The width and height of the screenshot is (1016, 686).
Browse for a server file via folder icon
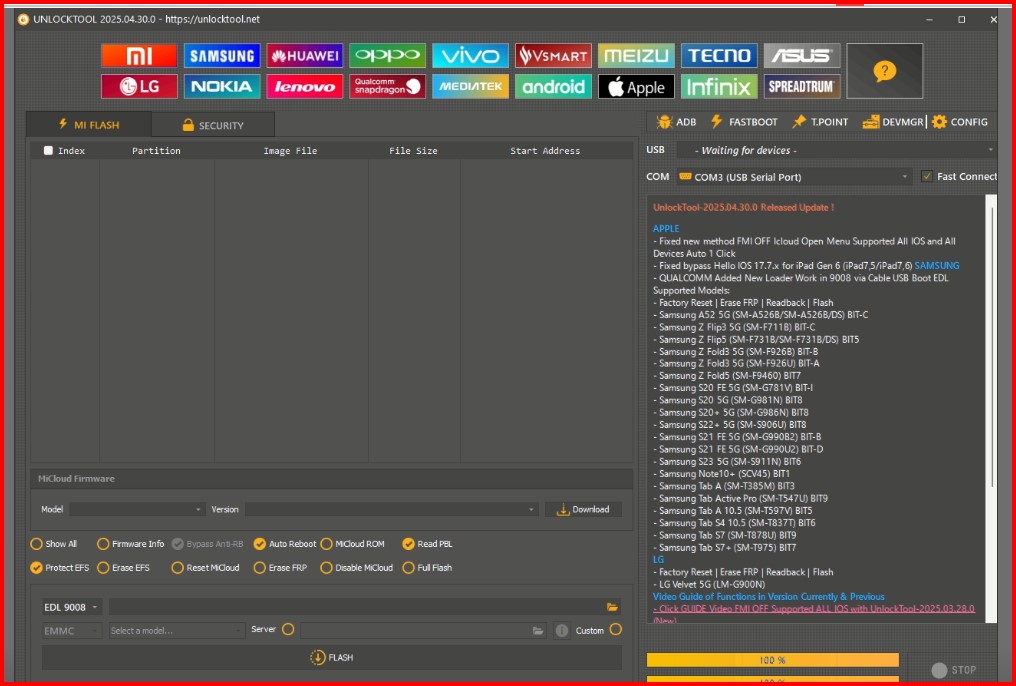coord(538,630)
